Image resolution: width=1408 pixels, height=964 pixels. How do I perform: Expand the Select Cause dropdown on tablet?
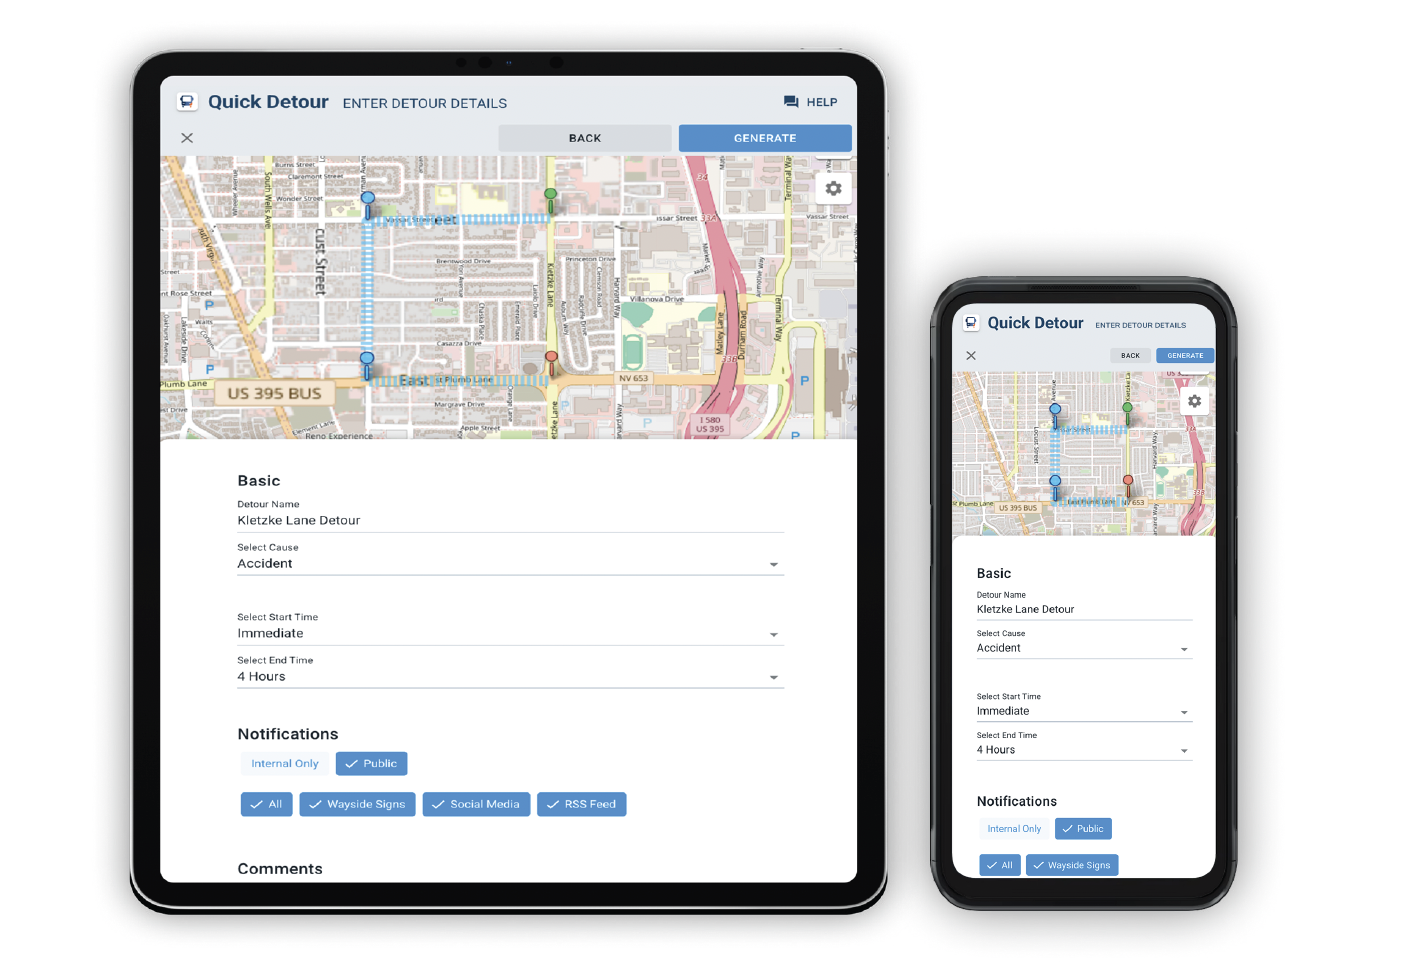510,564
